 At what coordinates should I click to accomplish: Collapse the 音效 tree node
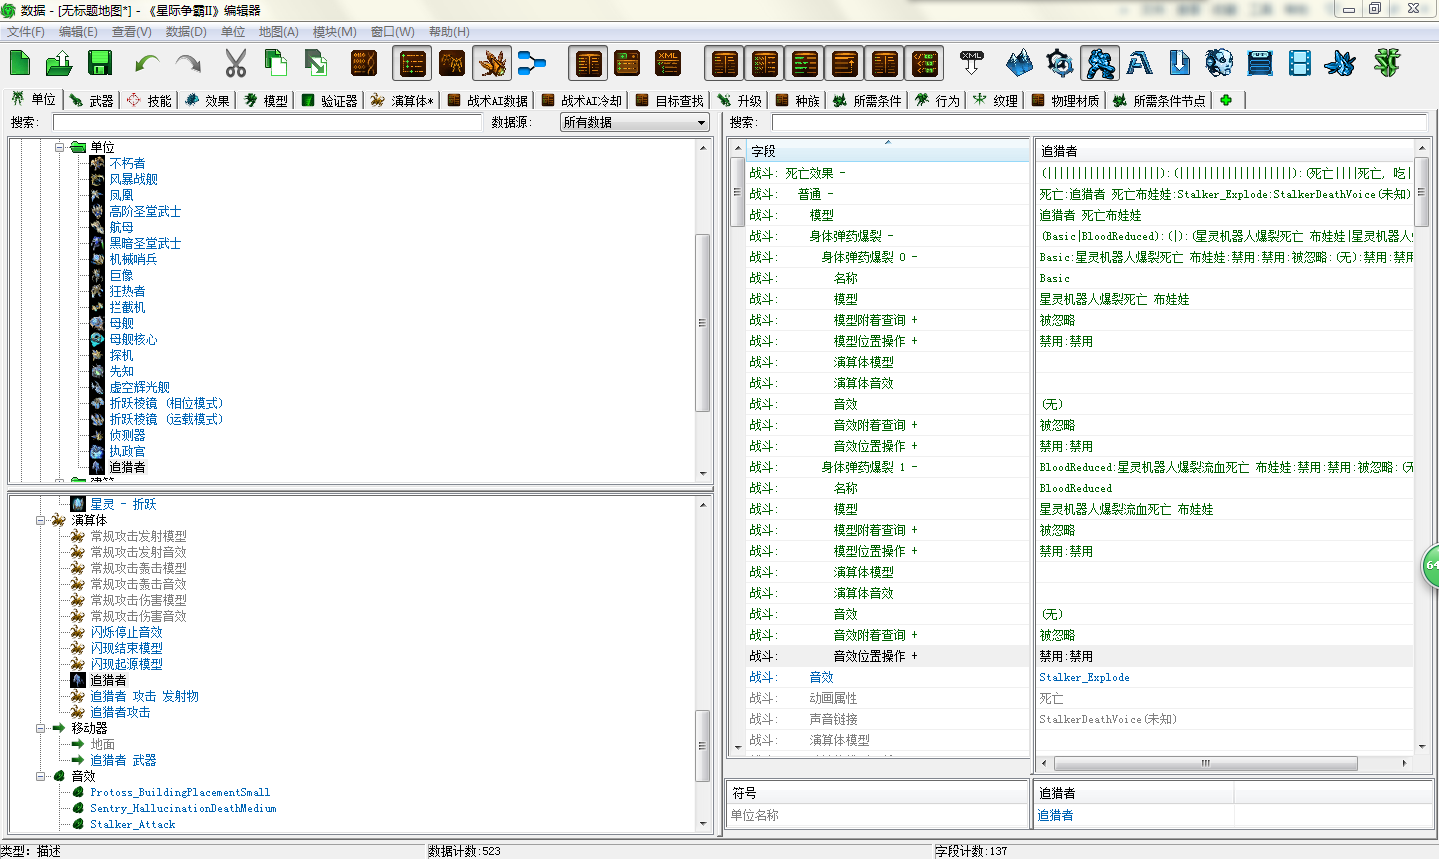point(41,776)
